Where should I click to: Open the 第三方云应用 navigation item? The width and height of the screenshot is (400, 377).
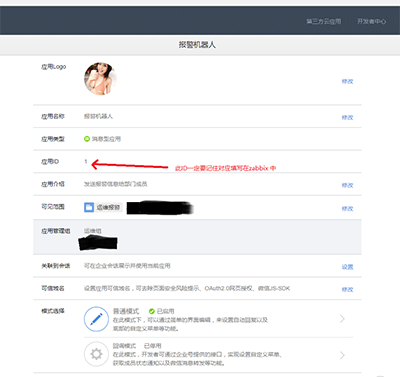coord(324,21)
